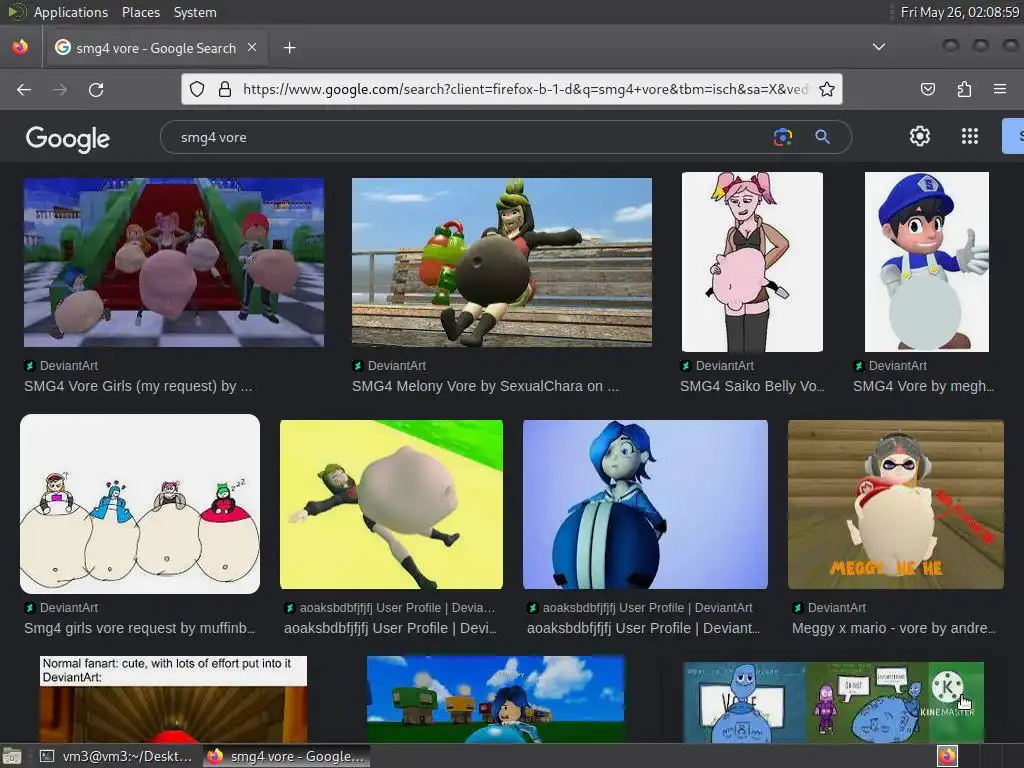Open the Google apps grid
This screenshot has height=768, width=1024.
point(970,136)
